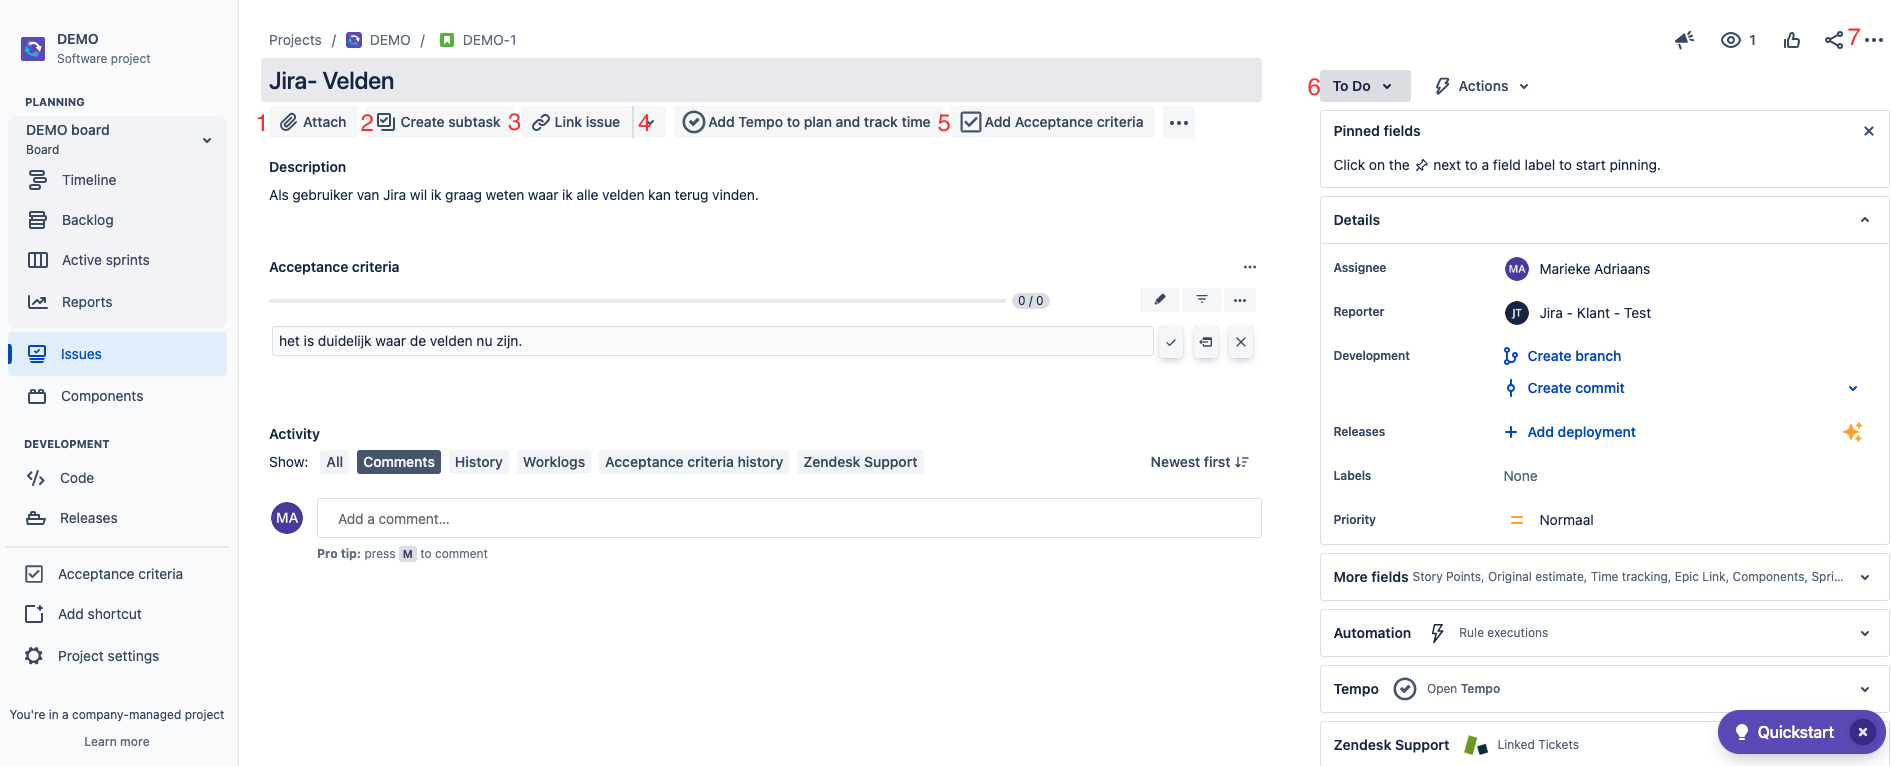1891x766 pixels.
Task: Click Add Acceptance criteria button
Action: [x=1052, y=122]
